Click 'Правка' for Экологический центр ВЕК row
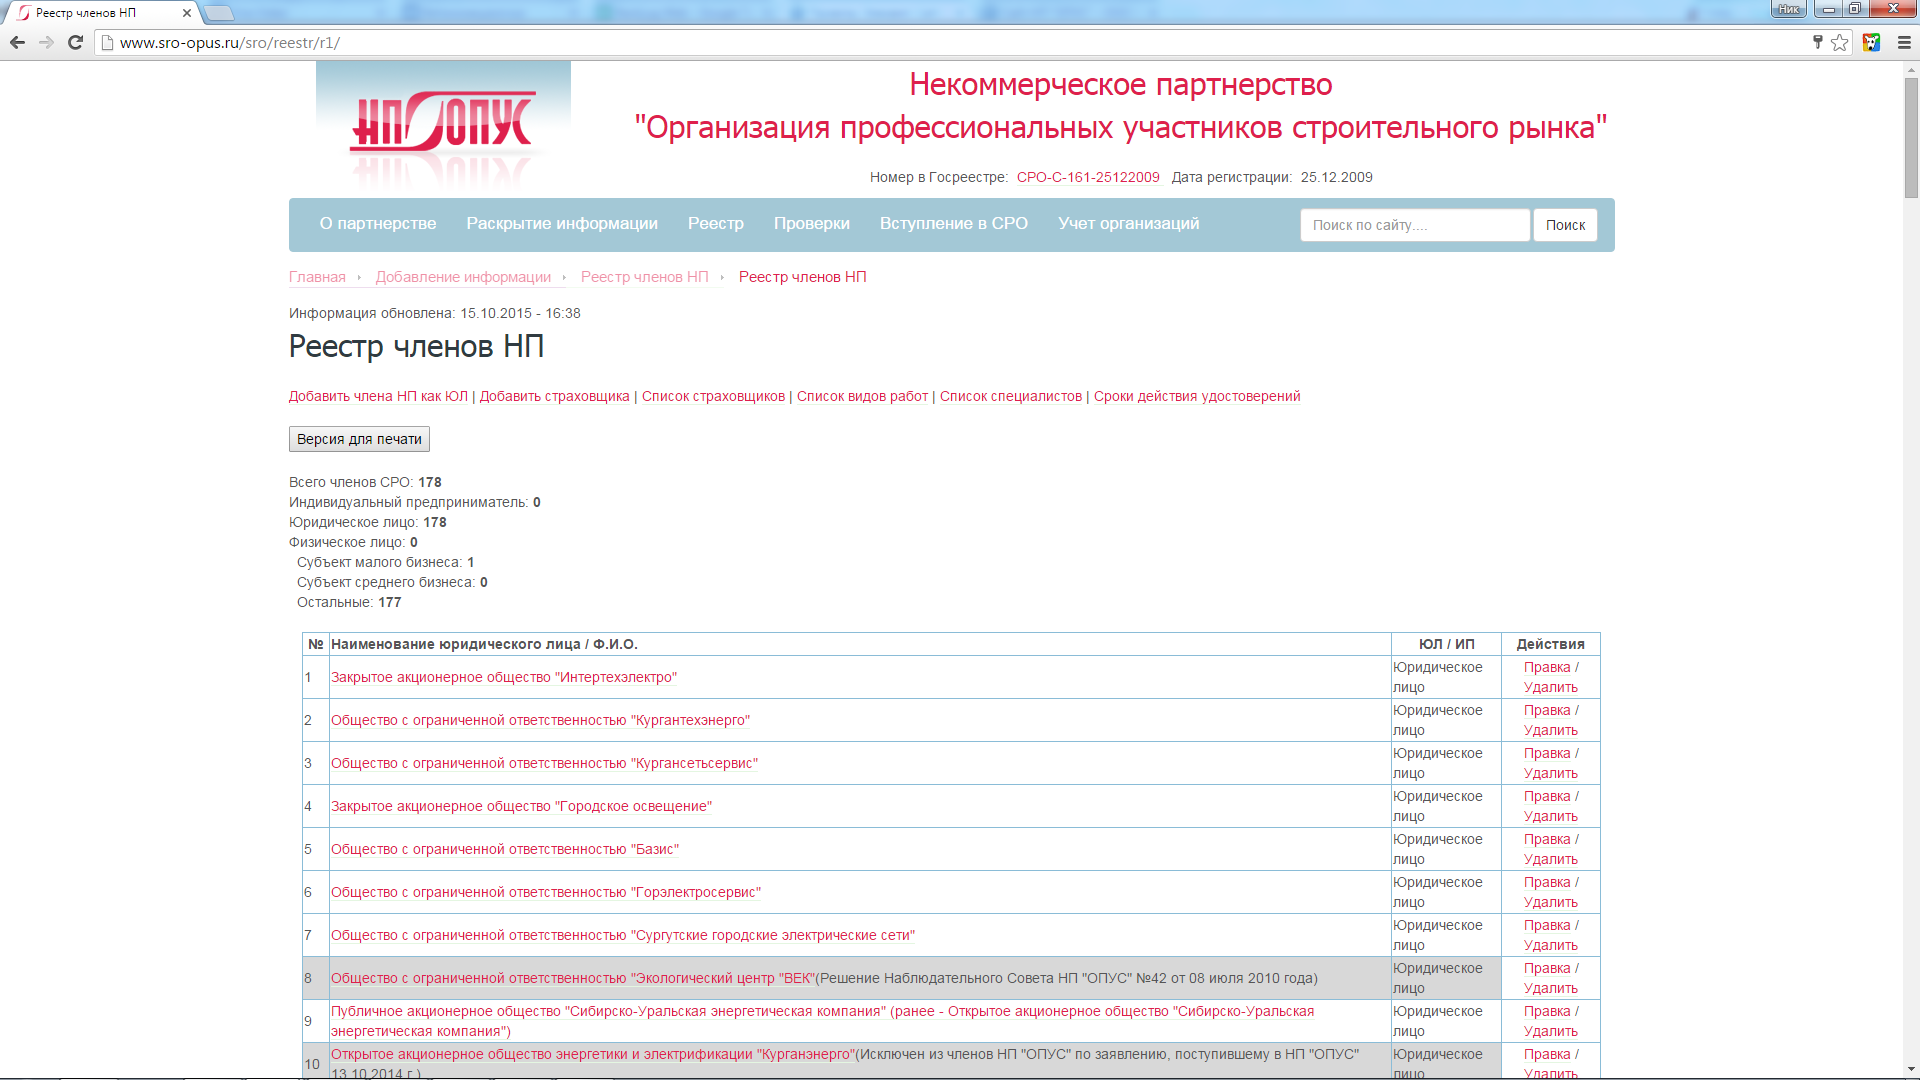This screenshot has height=1080, width=1920. coord(1547,969)
